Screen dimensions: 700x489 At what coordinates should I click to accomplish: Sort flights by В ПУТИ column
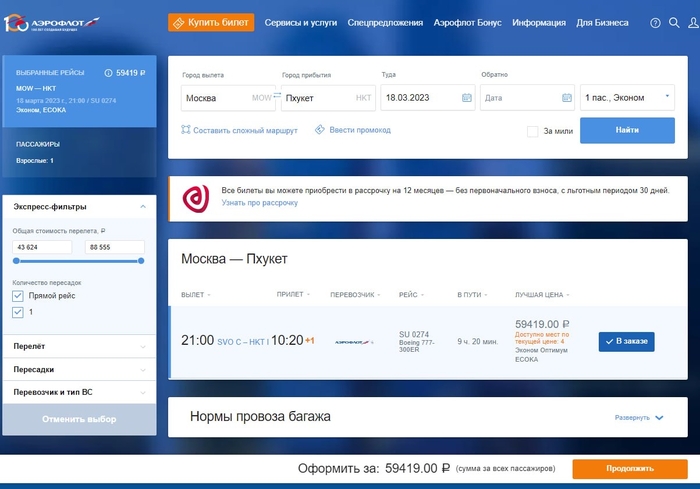tap(472, 295)
